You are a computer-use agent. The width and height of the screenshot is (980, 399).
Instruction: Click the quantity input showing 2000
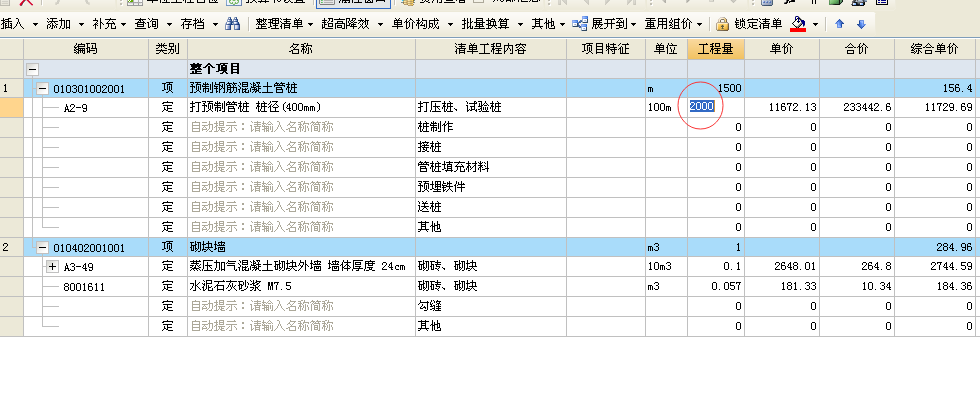(716, 107)
